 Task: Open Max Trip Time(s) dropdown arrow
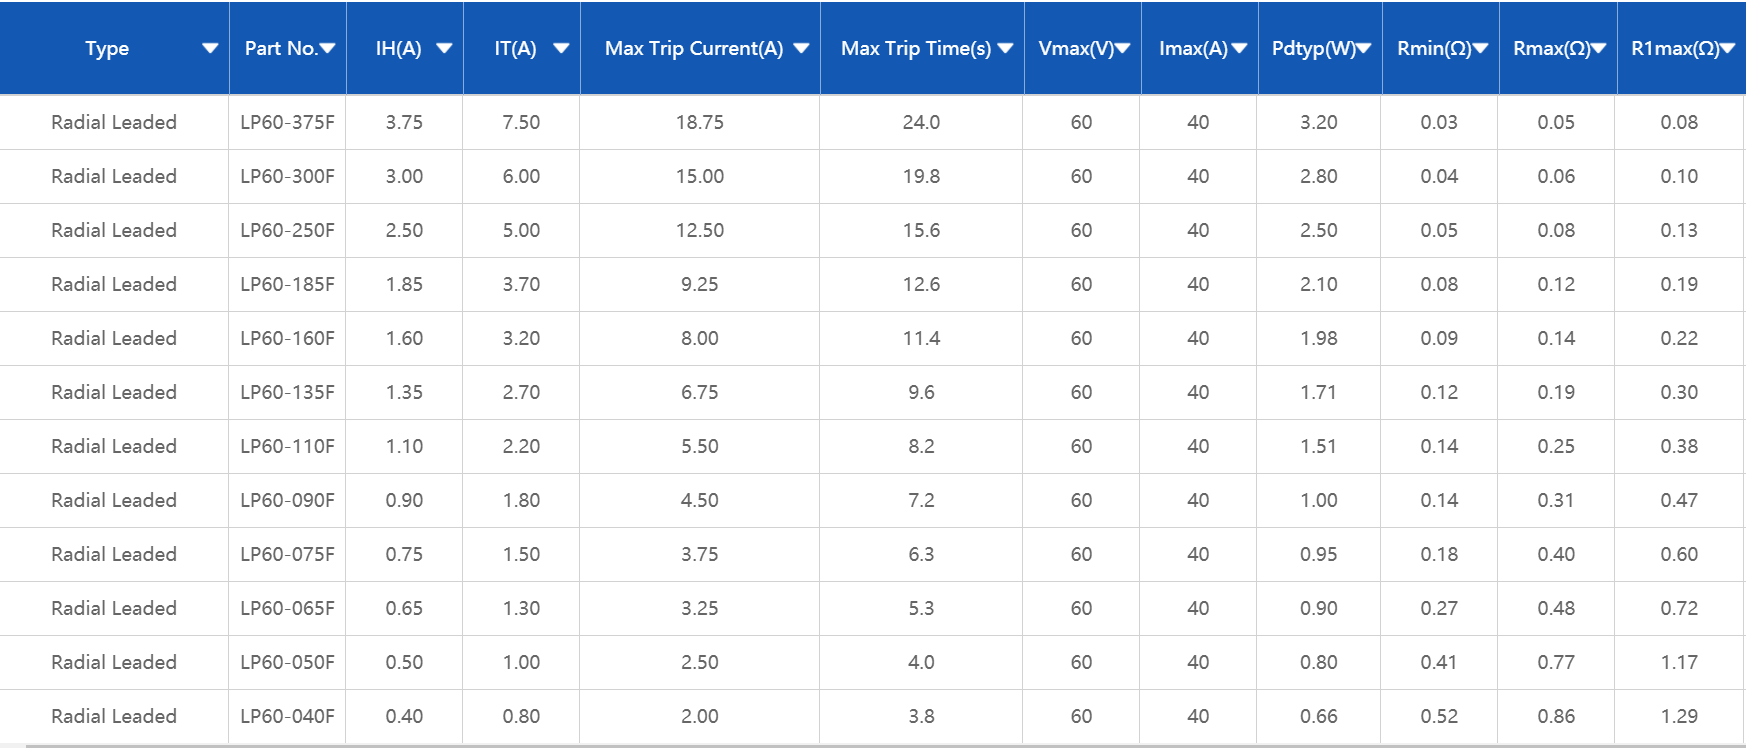pyautogui.click(x=1005, y=48)
